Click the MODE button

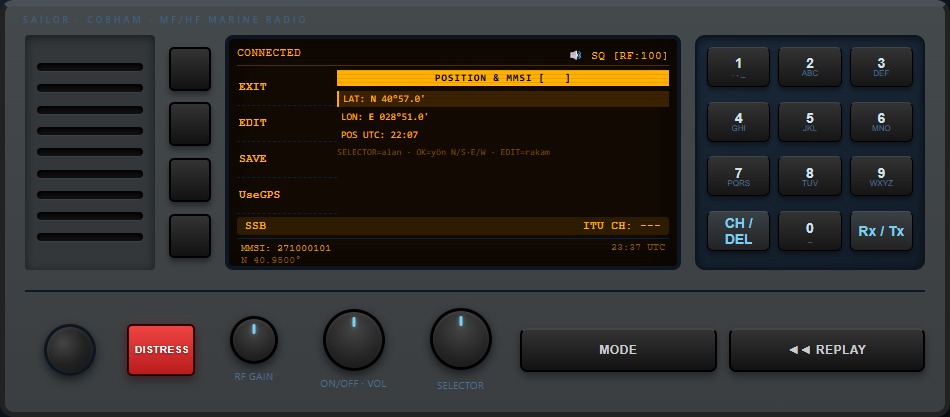(618, 350)
